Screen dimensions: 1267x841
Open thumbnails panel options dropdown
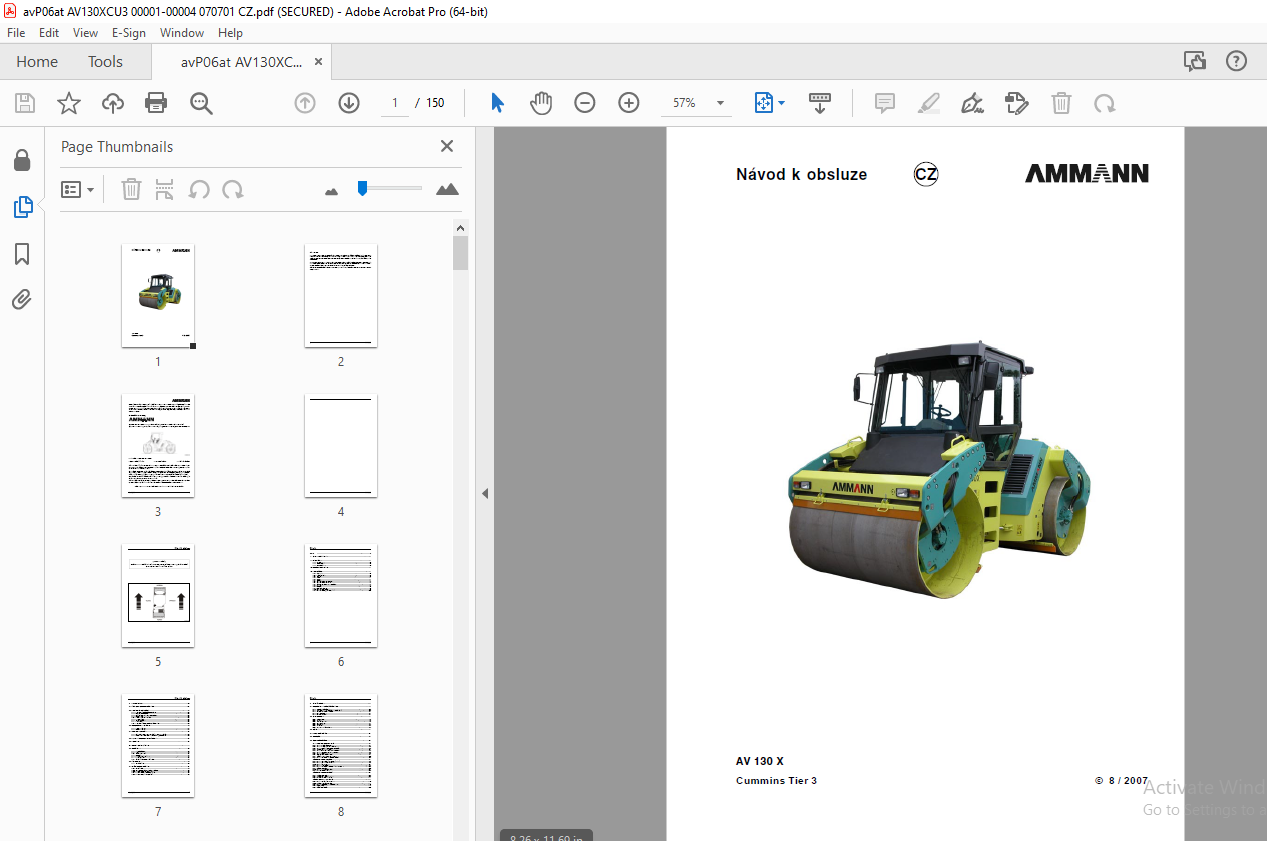point(77,189)
